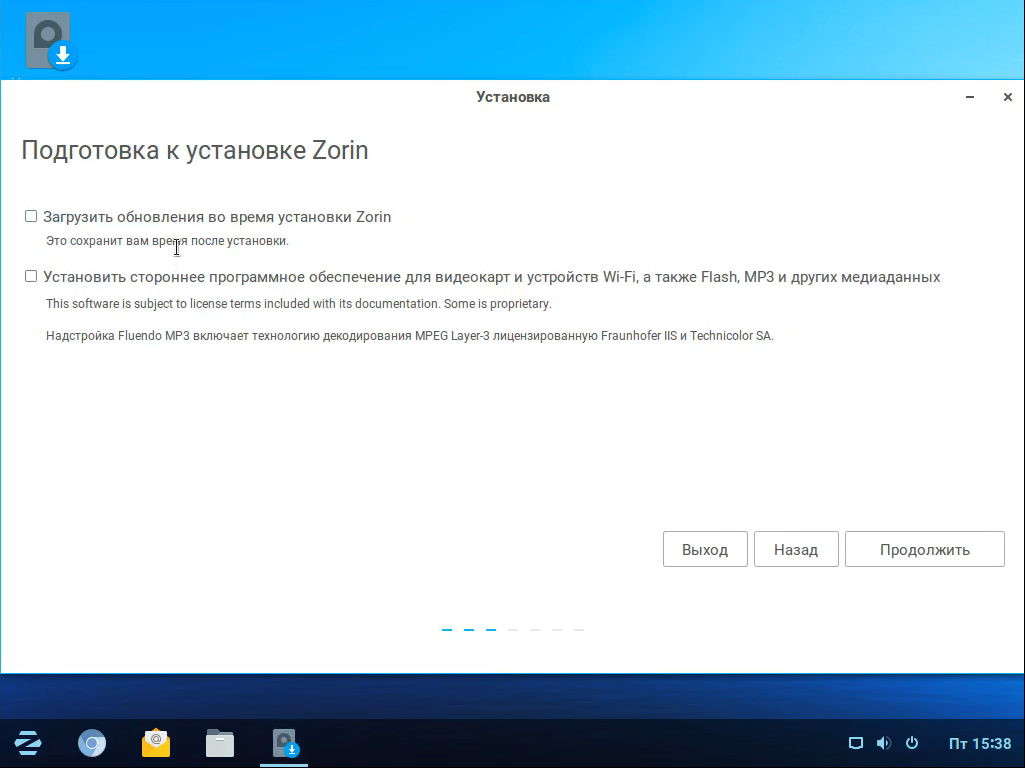
Task: Click the display icon in the system tray
Action: click(855, 743)
